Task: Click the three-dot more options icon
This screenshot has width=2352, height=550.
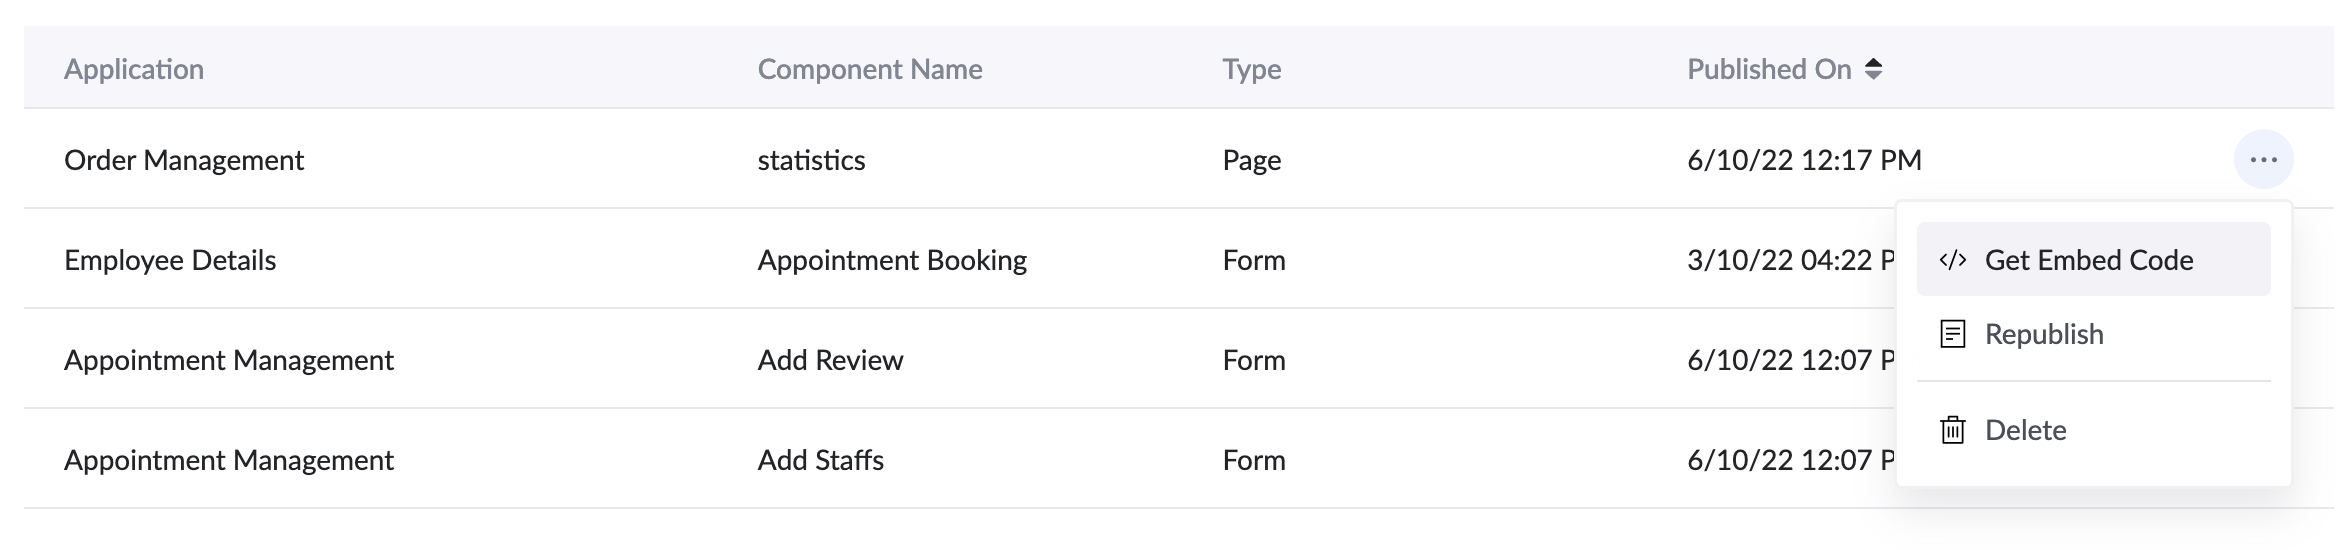Action: (x=2263, y=160)
